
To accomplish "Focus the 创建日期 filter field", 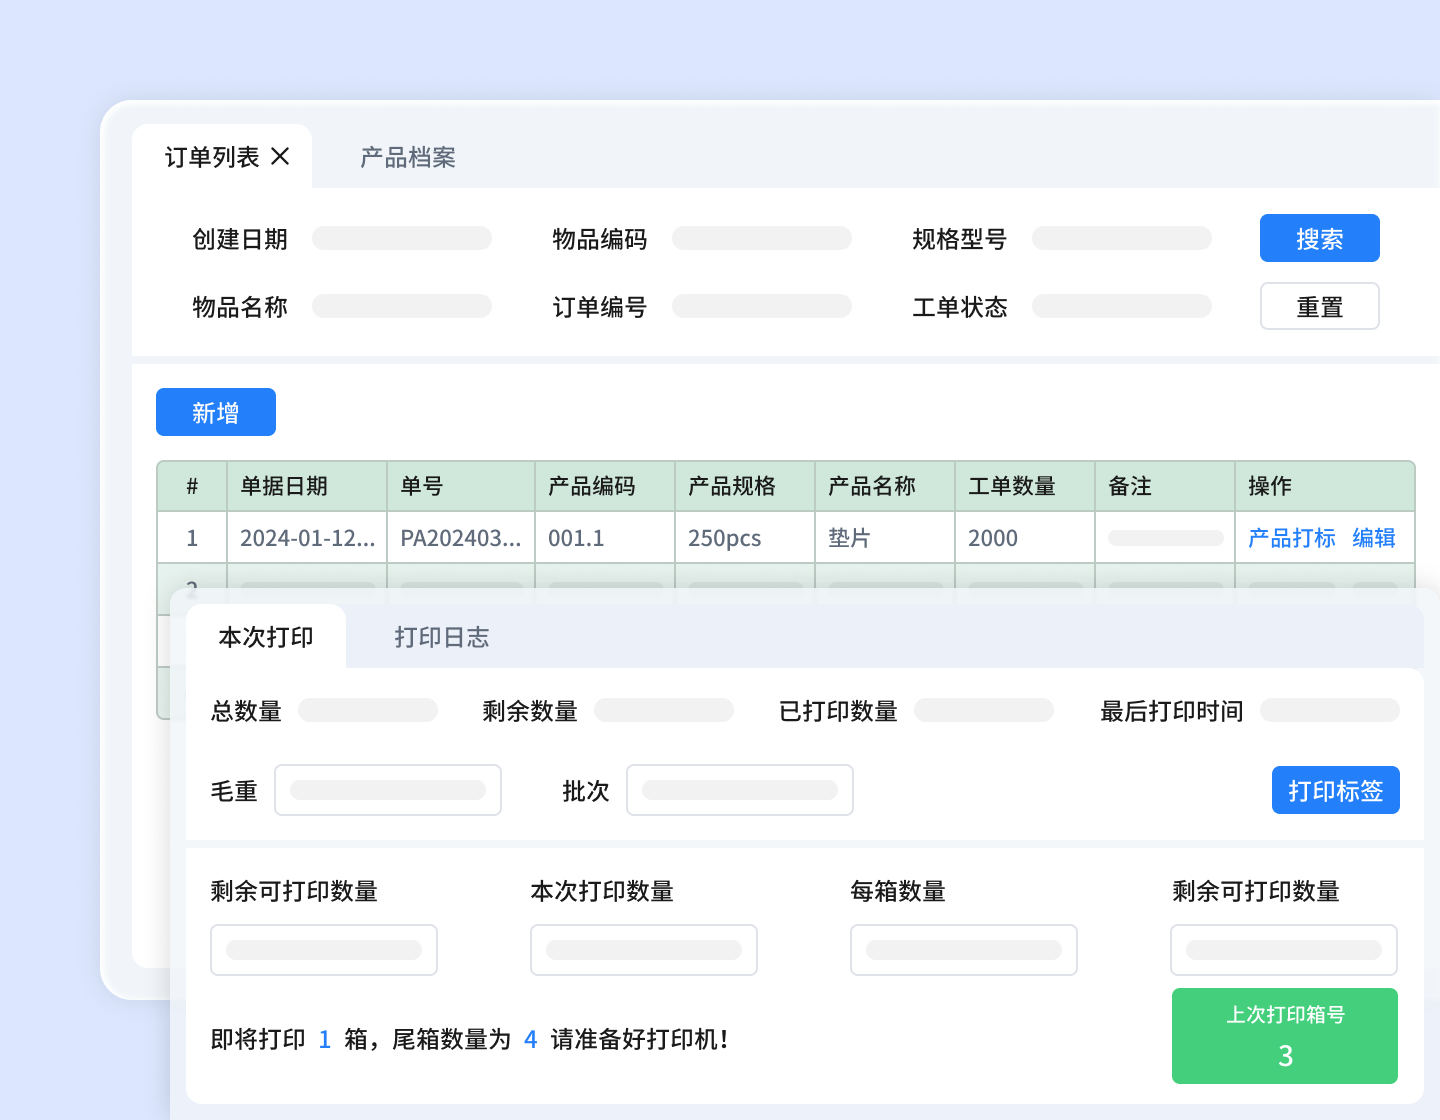I will pos(402,238).
